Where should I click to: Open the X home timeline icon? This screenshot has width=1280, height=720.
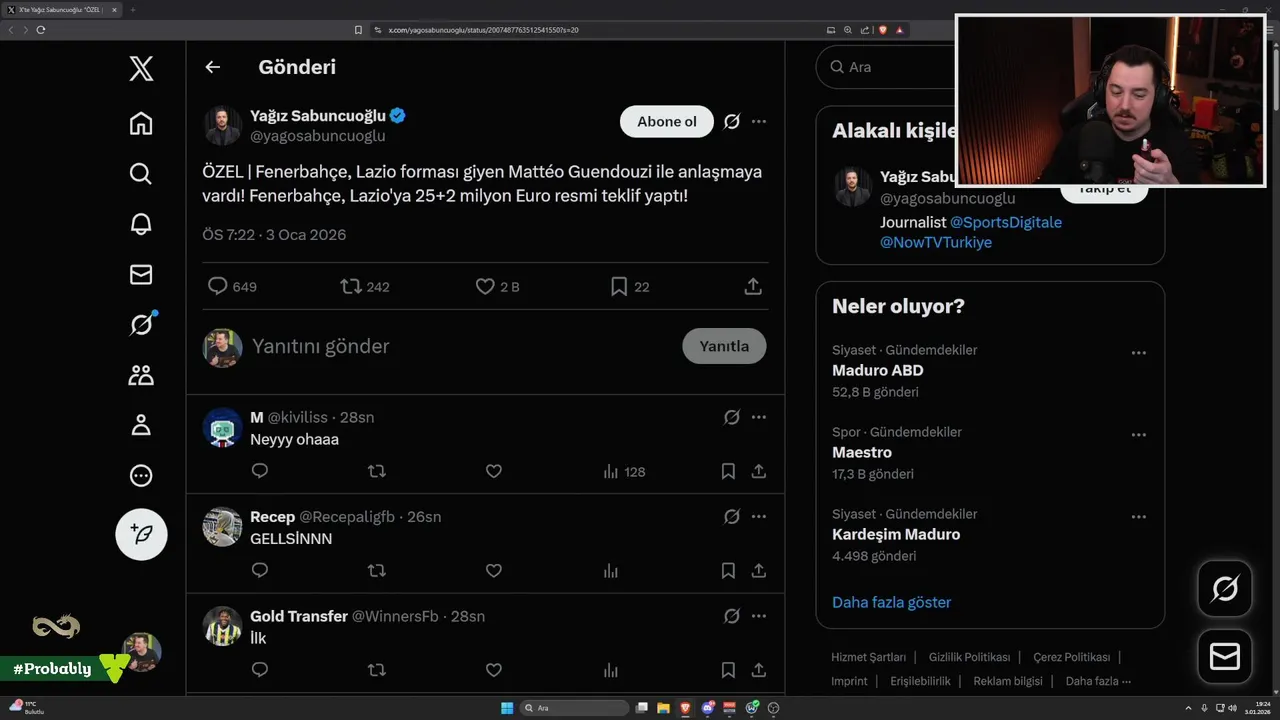[141, 123]
